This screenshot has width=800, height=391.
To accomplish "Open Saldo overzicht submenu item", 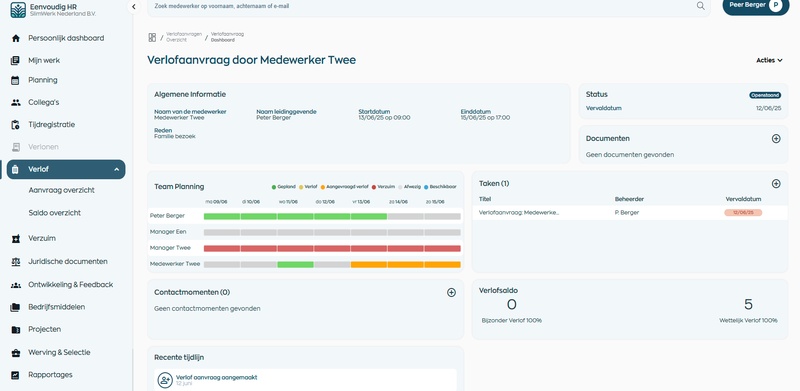I will [55, 213].
